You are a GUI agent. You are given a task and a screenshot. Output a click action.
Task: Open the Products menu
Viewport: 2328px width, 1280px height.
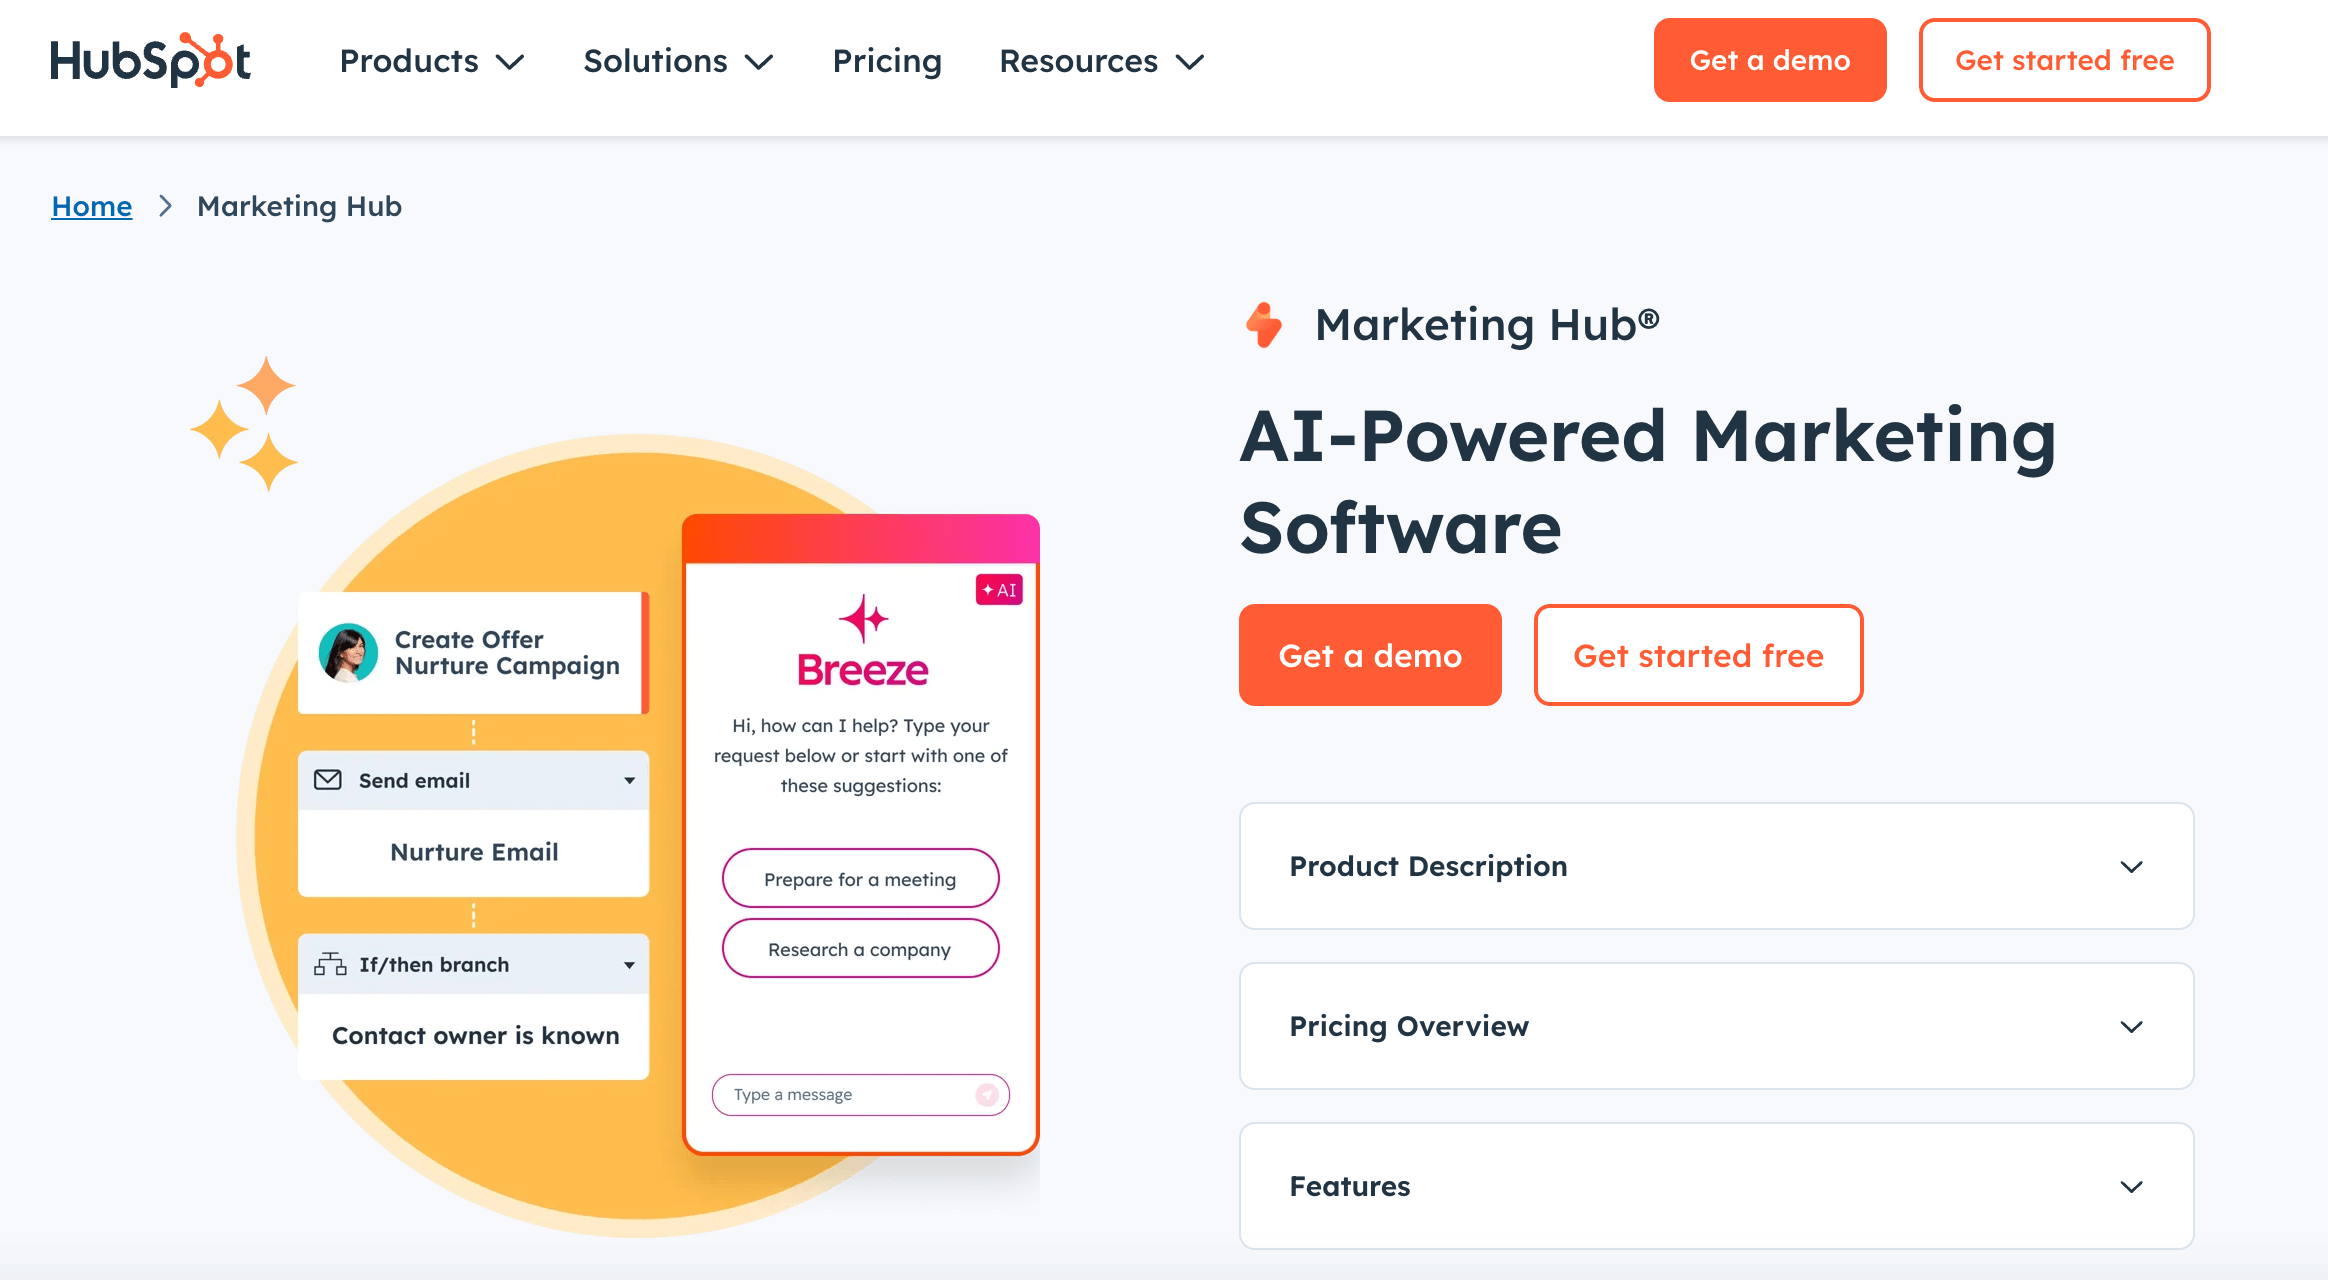431,61
